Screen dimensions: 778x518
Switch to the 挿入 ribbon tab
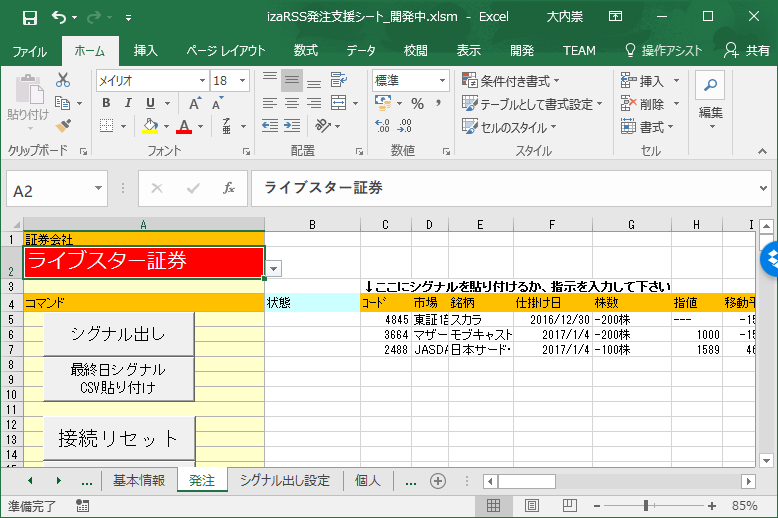pyautogui.click(x=145, y=51)
